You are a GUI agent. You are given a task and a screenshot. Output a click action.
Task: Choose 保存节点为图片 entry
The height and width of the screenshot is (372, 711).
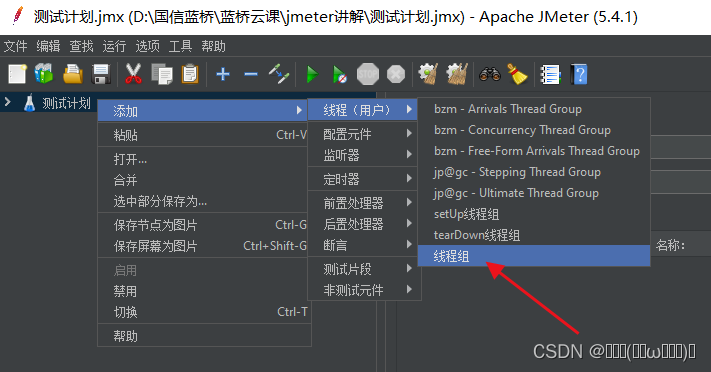coord(203,225)
